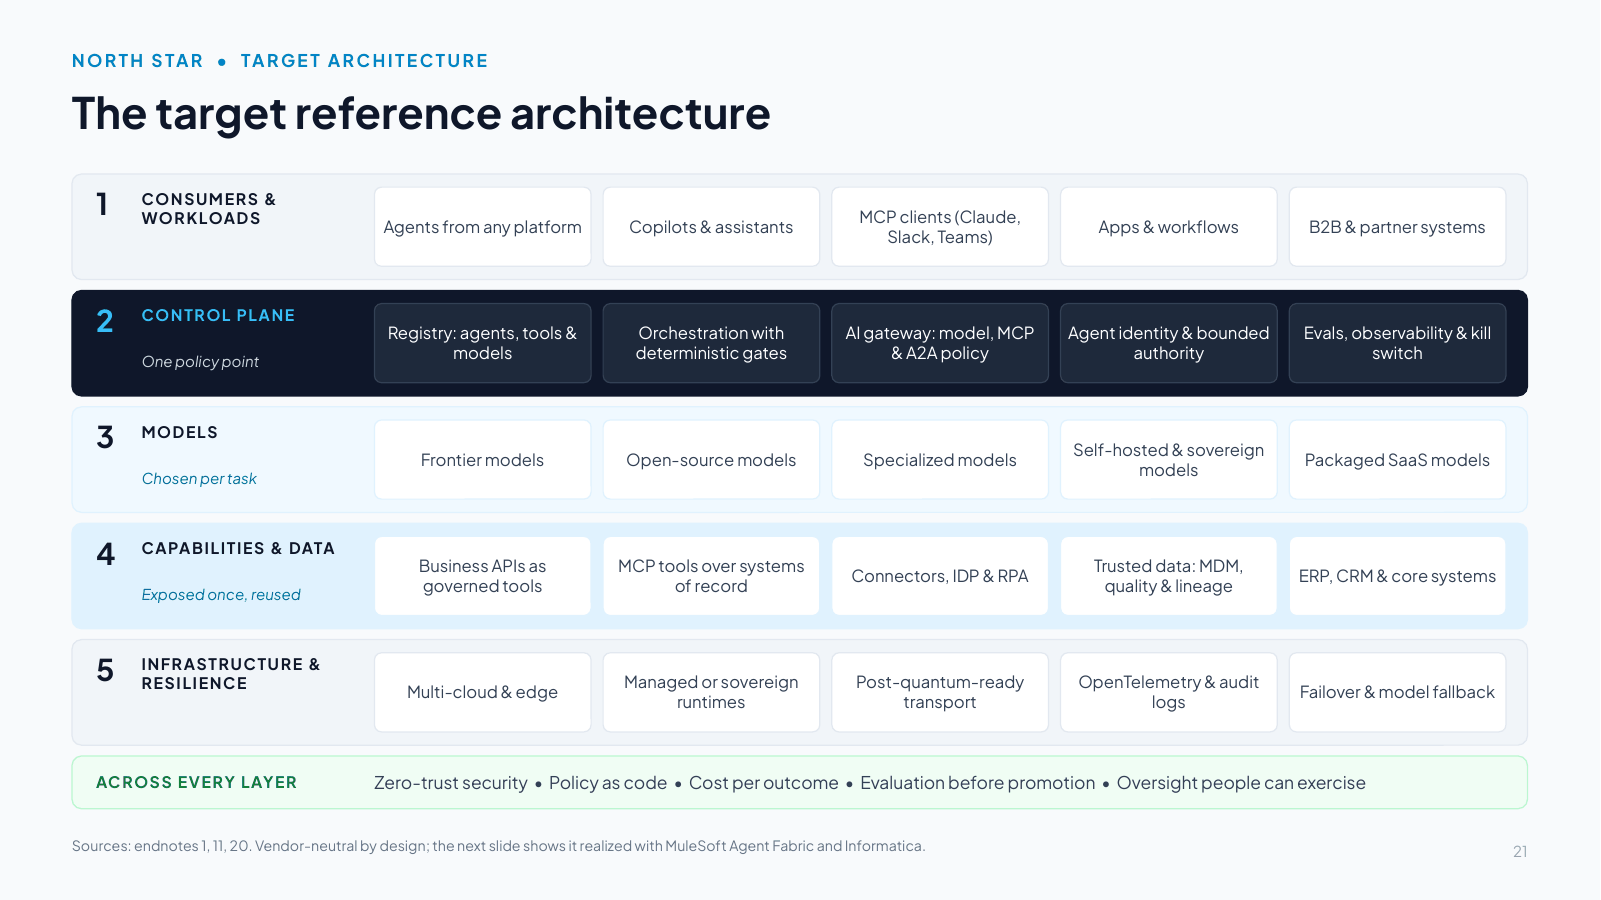Click the 'B2B & partner systems' box

[1397, 227]
